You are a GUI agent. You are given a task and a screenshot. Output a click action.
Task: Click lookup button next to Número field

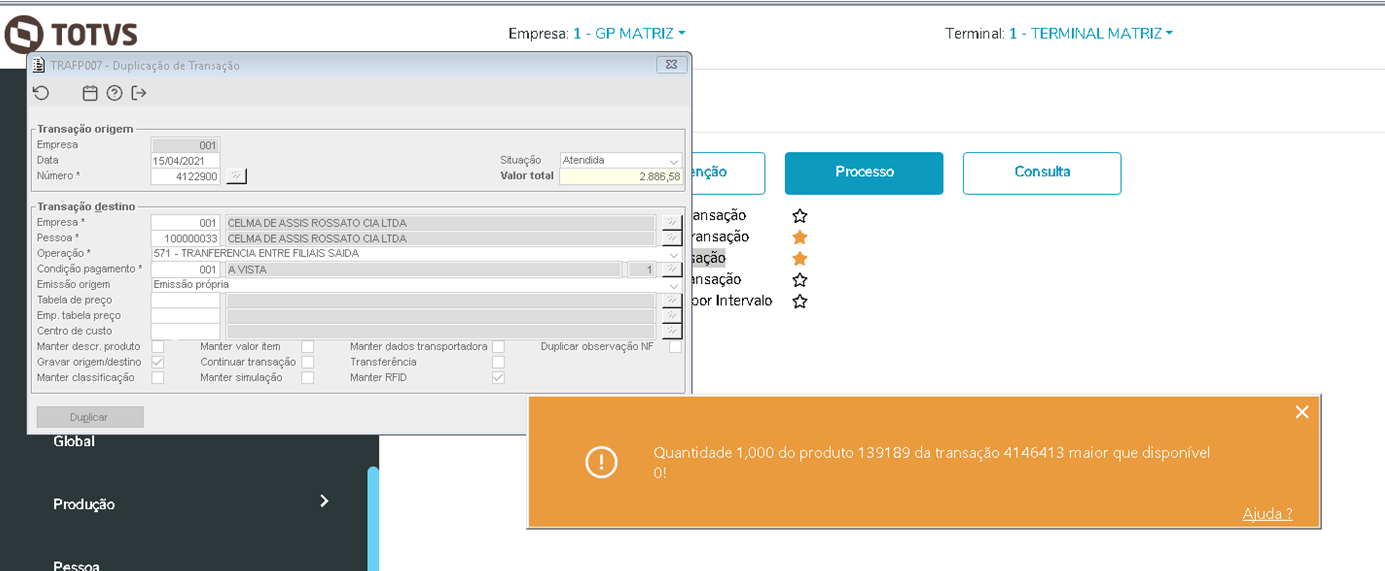click(x=235, y=176)
